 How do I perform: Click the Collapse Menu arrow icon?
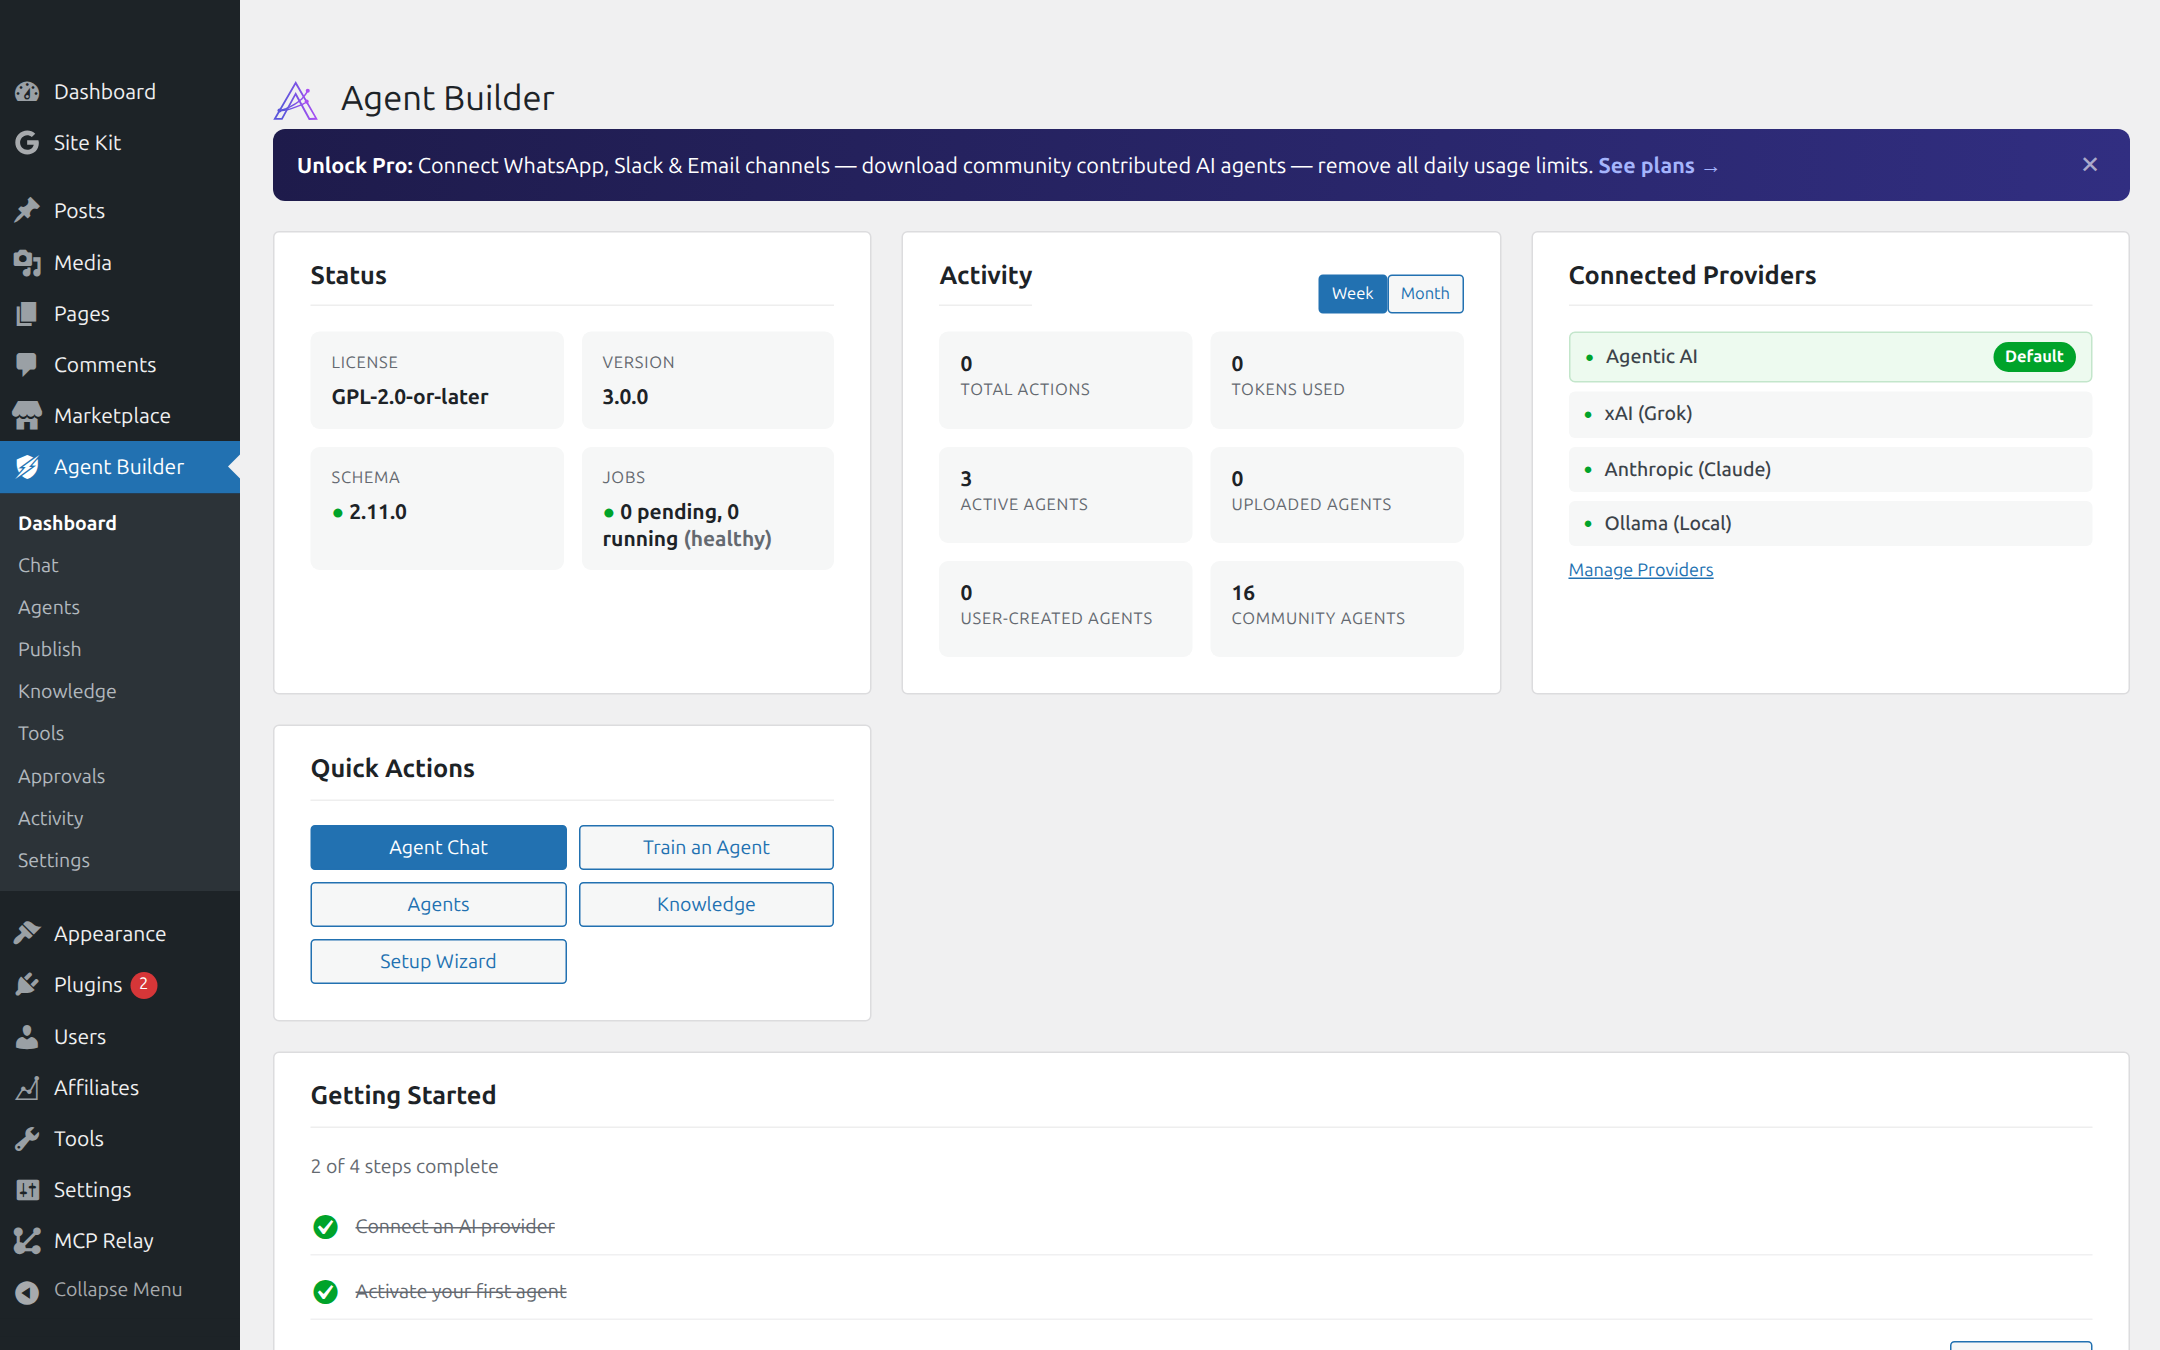coord(27,1292)
